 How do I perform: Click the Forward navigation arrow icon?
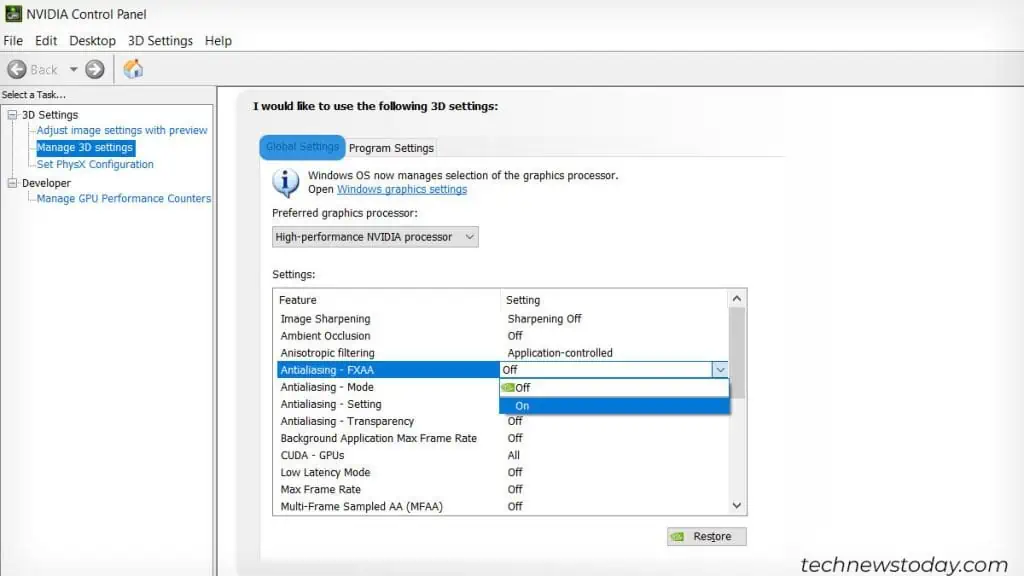coord(94,69)
